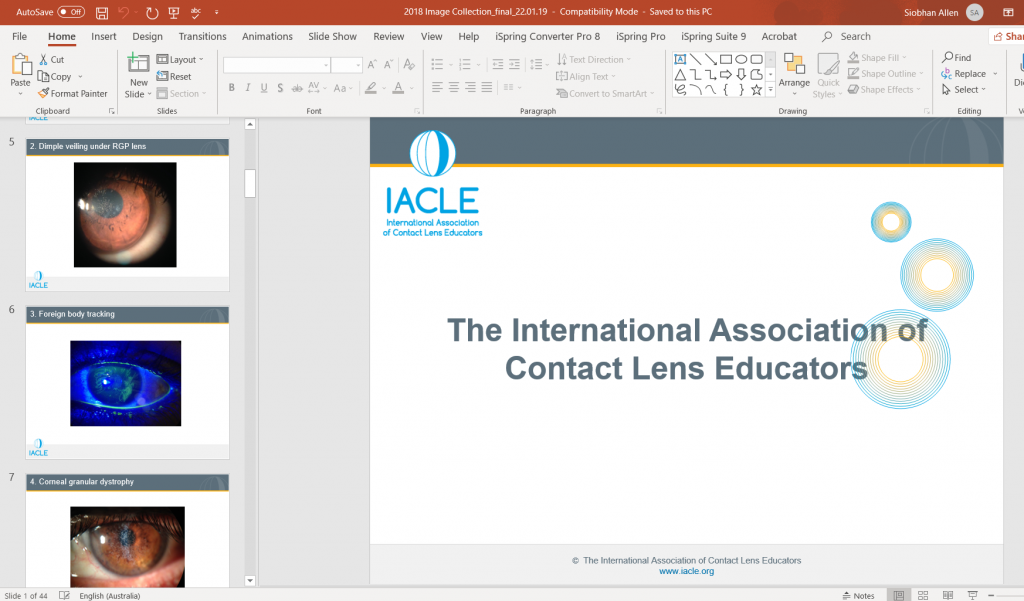Screen dimensions: 1024x601
Task: Select the star shape in gallery
Action: pos(756,89)
